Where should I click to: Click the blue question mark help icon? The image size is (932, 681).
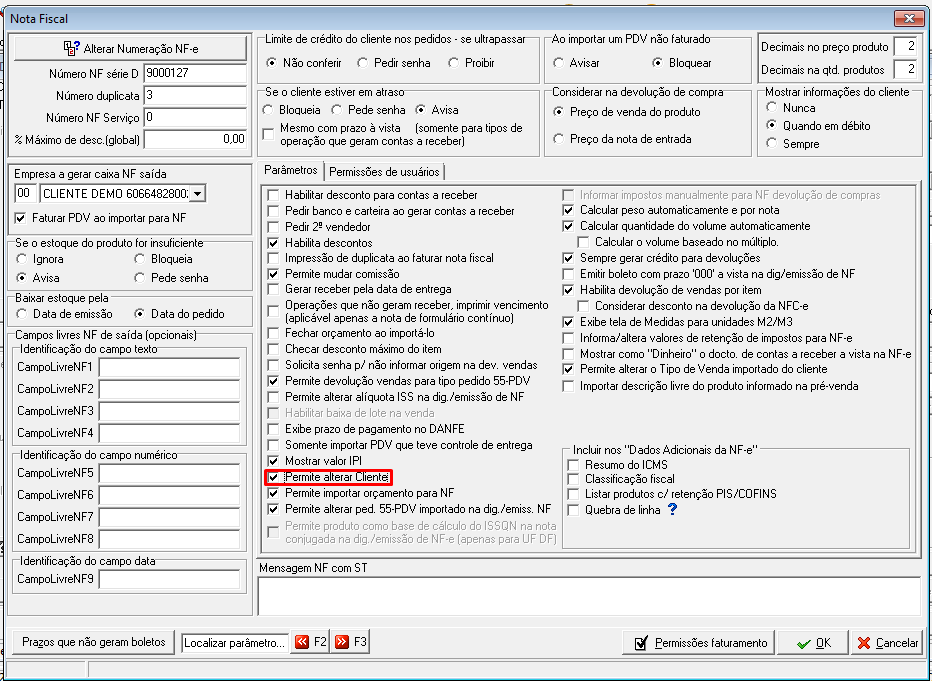[672, 509]
